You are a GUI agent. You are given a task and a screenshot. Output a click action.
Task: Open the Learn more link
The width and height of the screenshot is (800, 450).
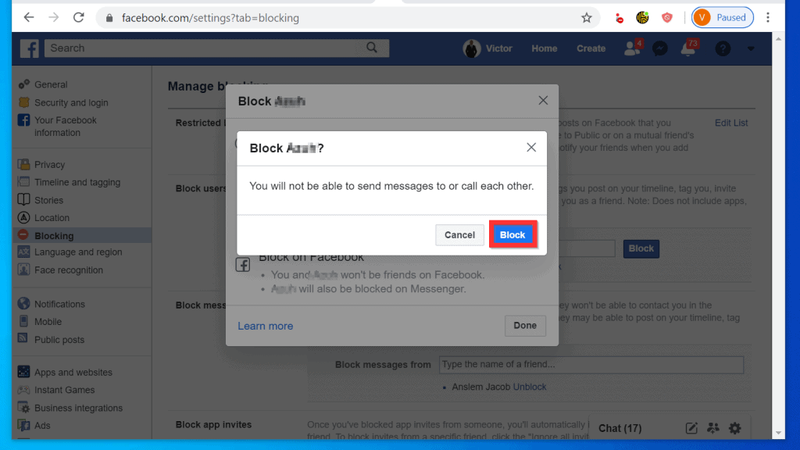[265, 326]
